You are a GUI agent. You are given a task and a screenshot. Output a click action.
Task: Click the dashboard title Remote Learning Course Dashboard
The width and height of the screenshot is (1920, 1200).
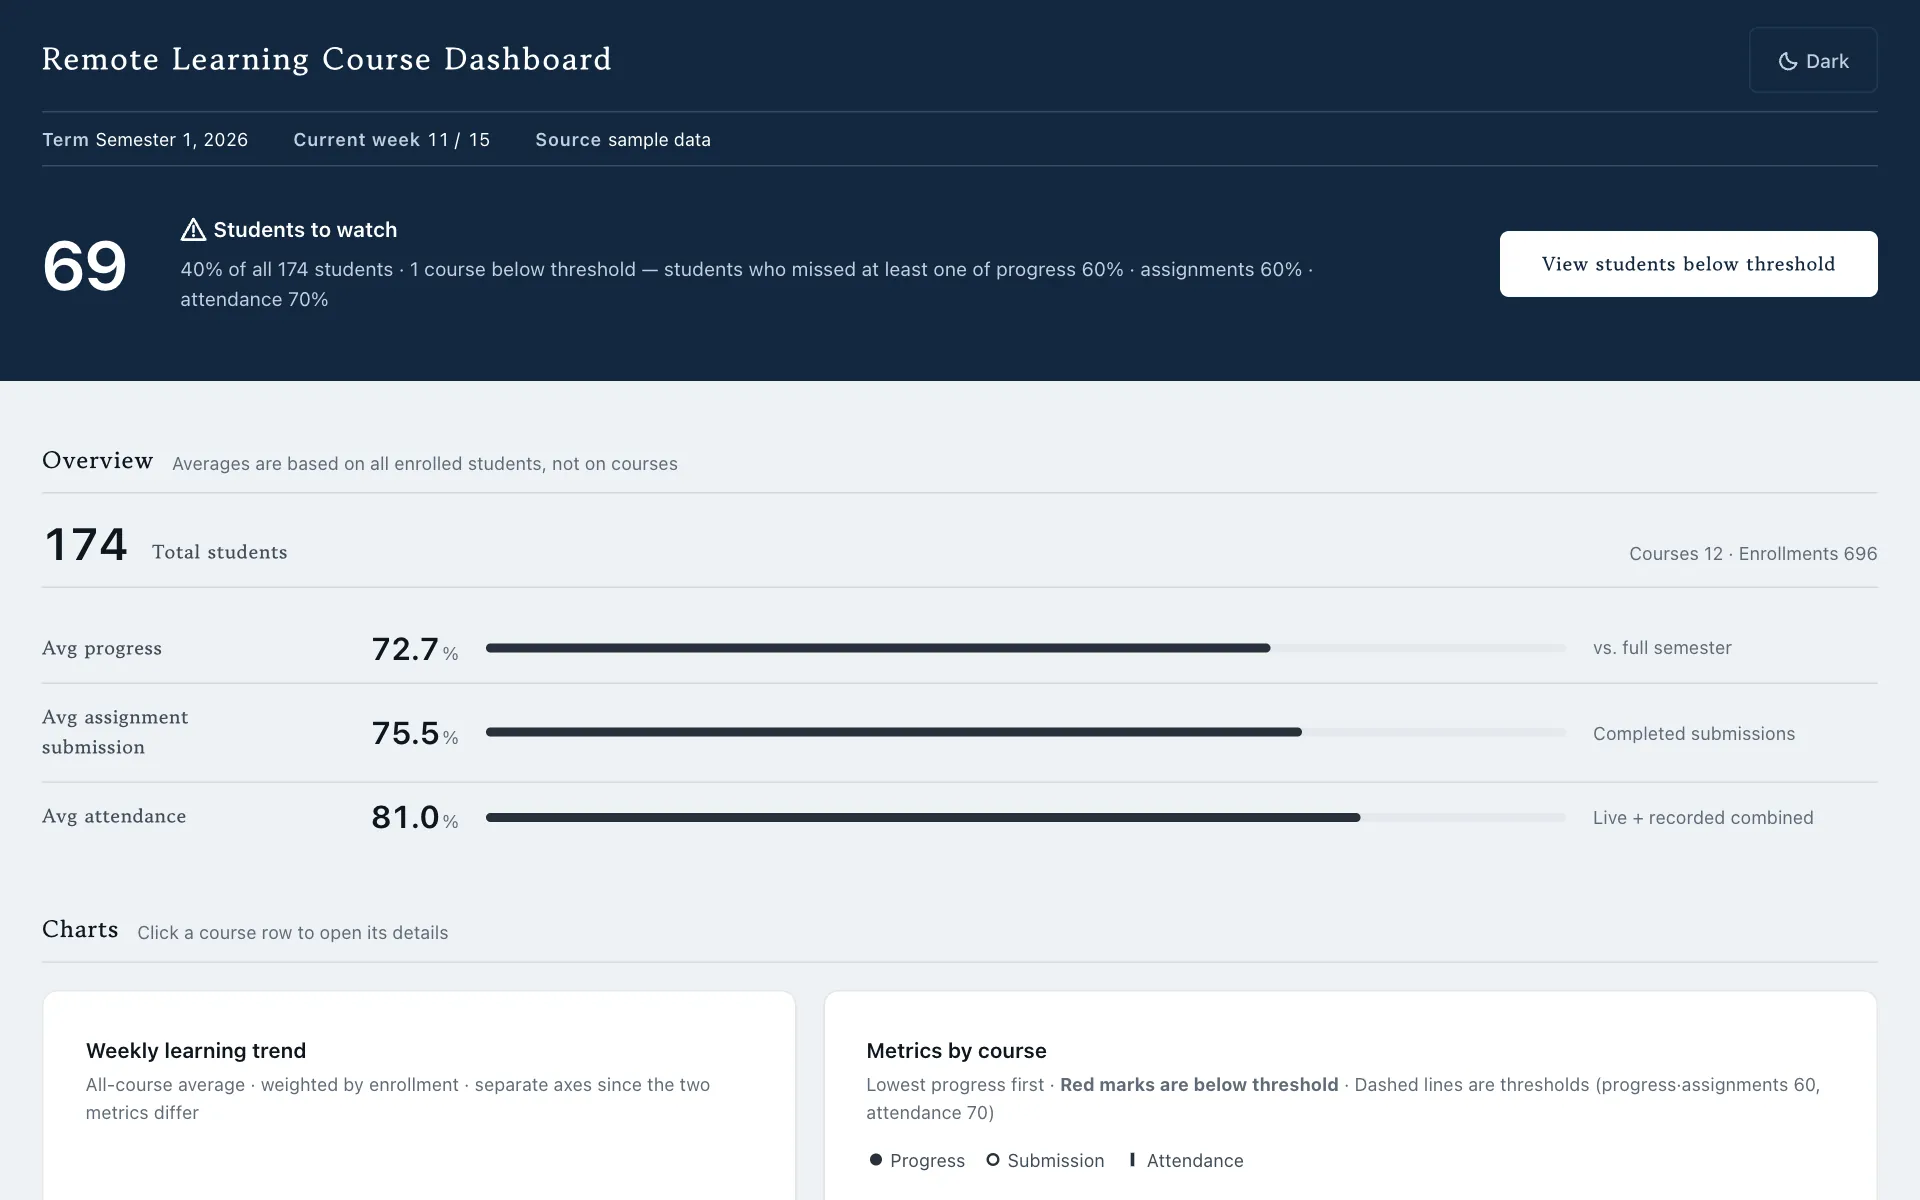pos(327,60)
